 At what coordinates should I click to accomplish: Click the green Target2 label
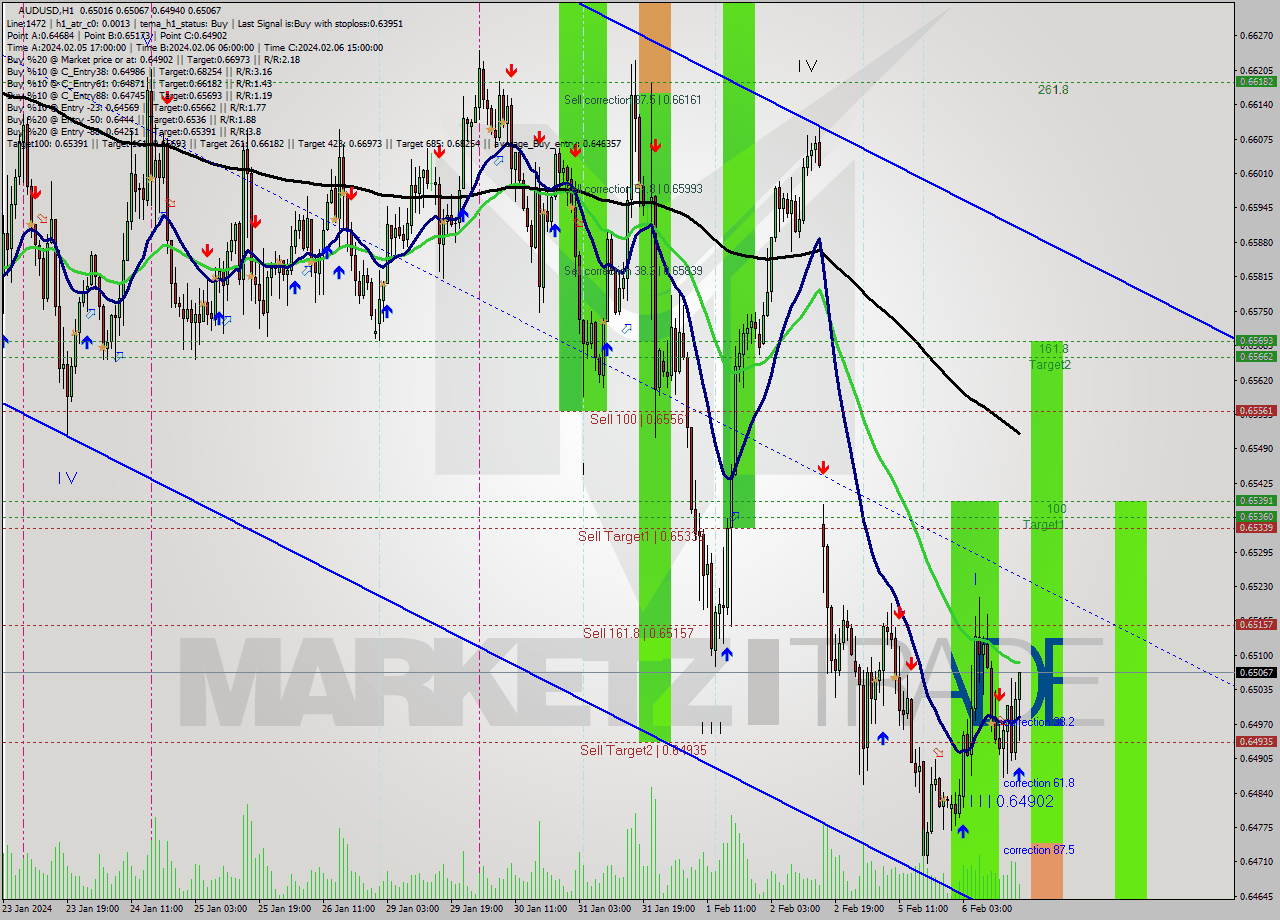(x=1051, y=364)
